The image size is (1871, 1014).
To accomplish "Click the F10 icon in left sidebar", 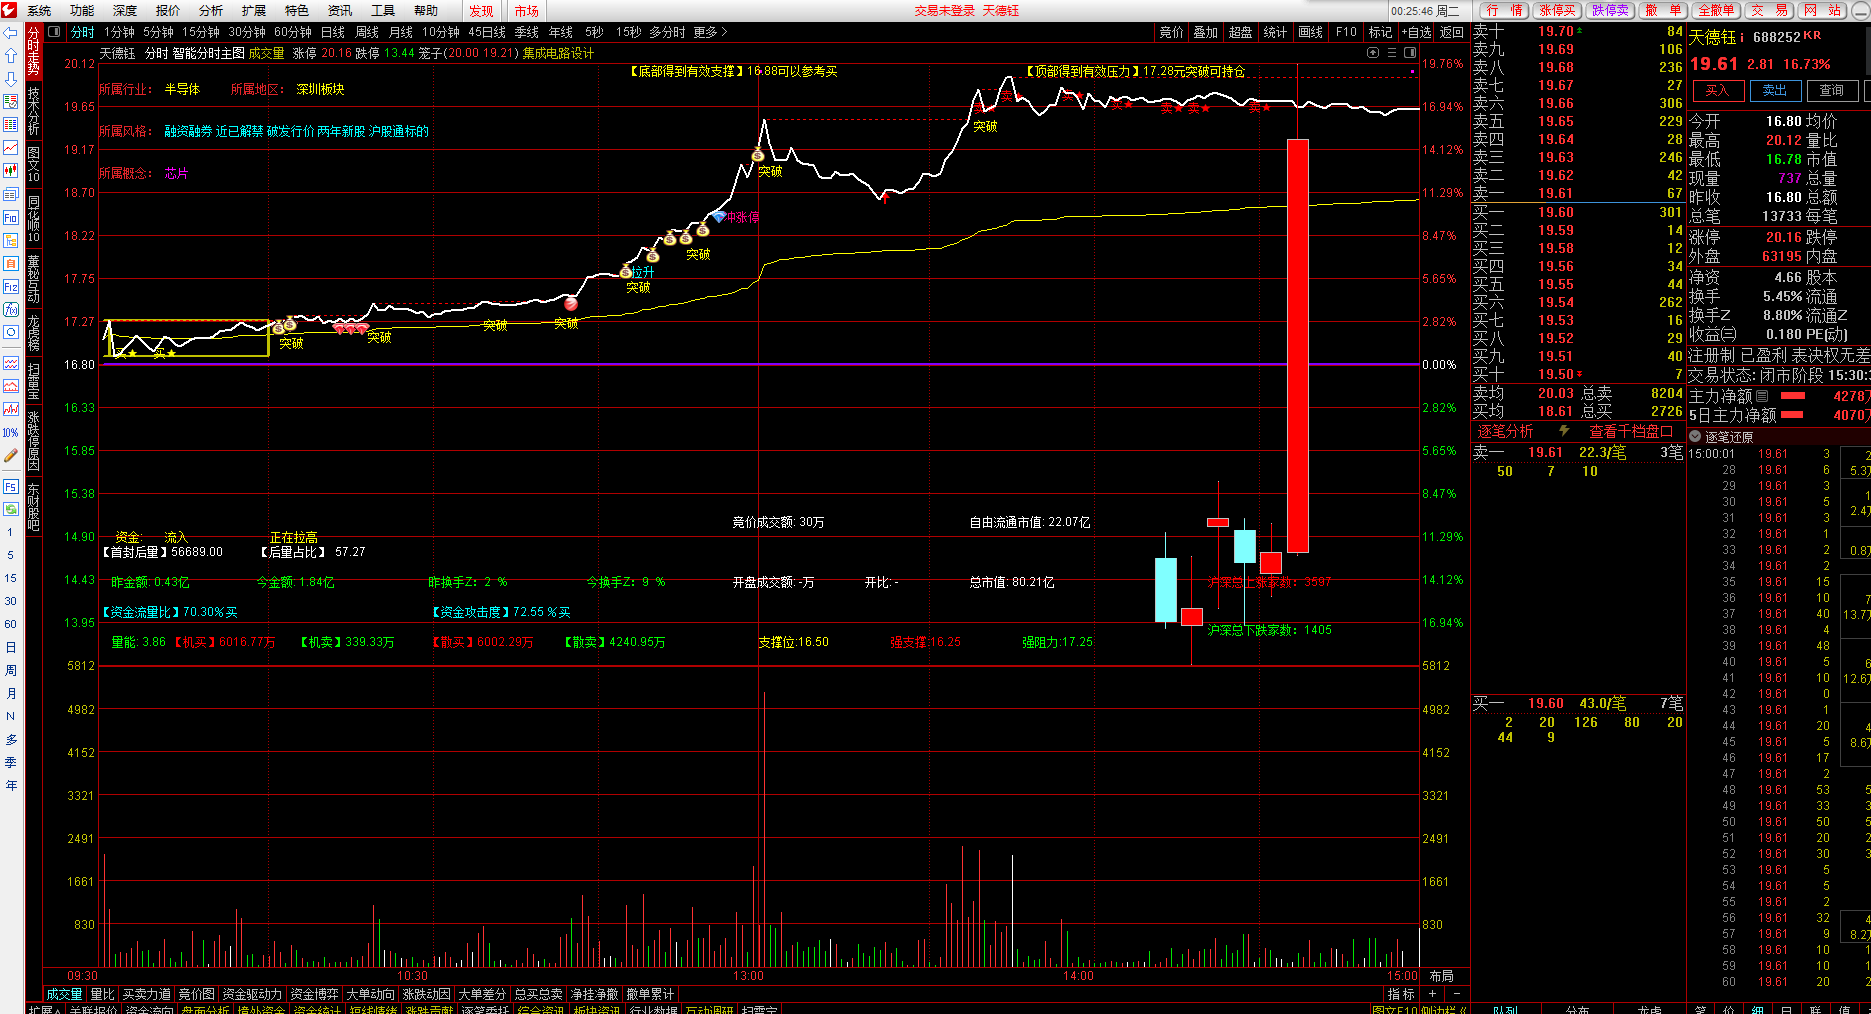I will (11, 217).
